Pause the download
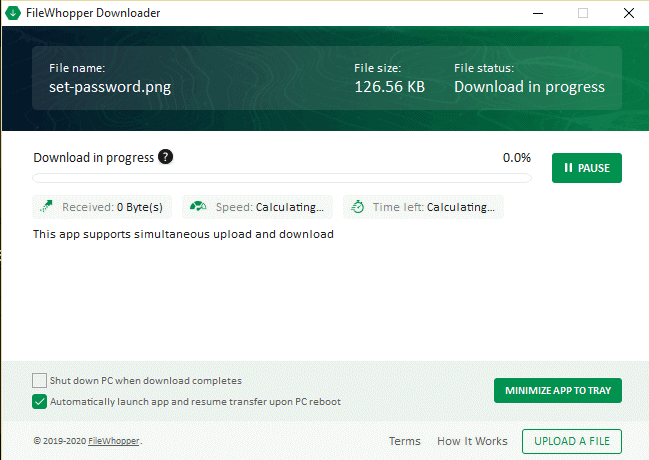 tap(587, 168)
